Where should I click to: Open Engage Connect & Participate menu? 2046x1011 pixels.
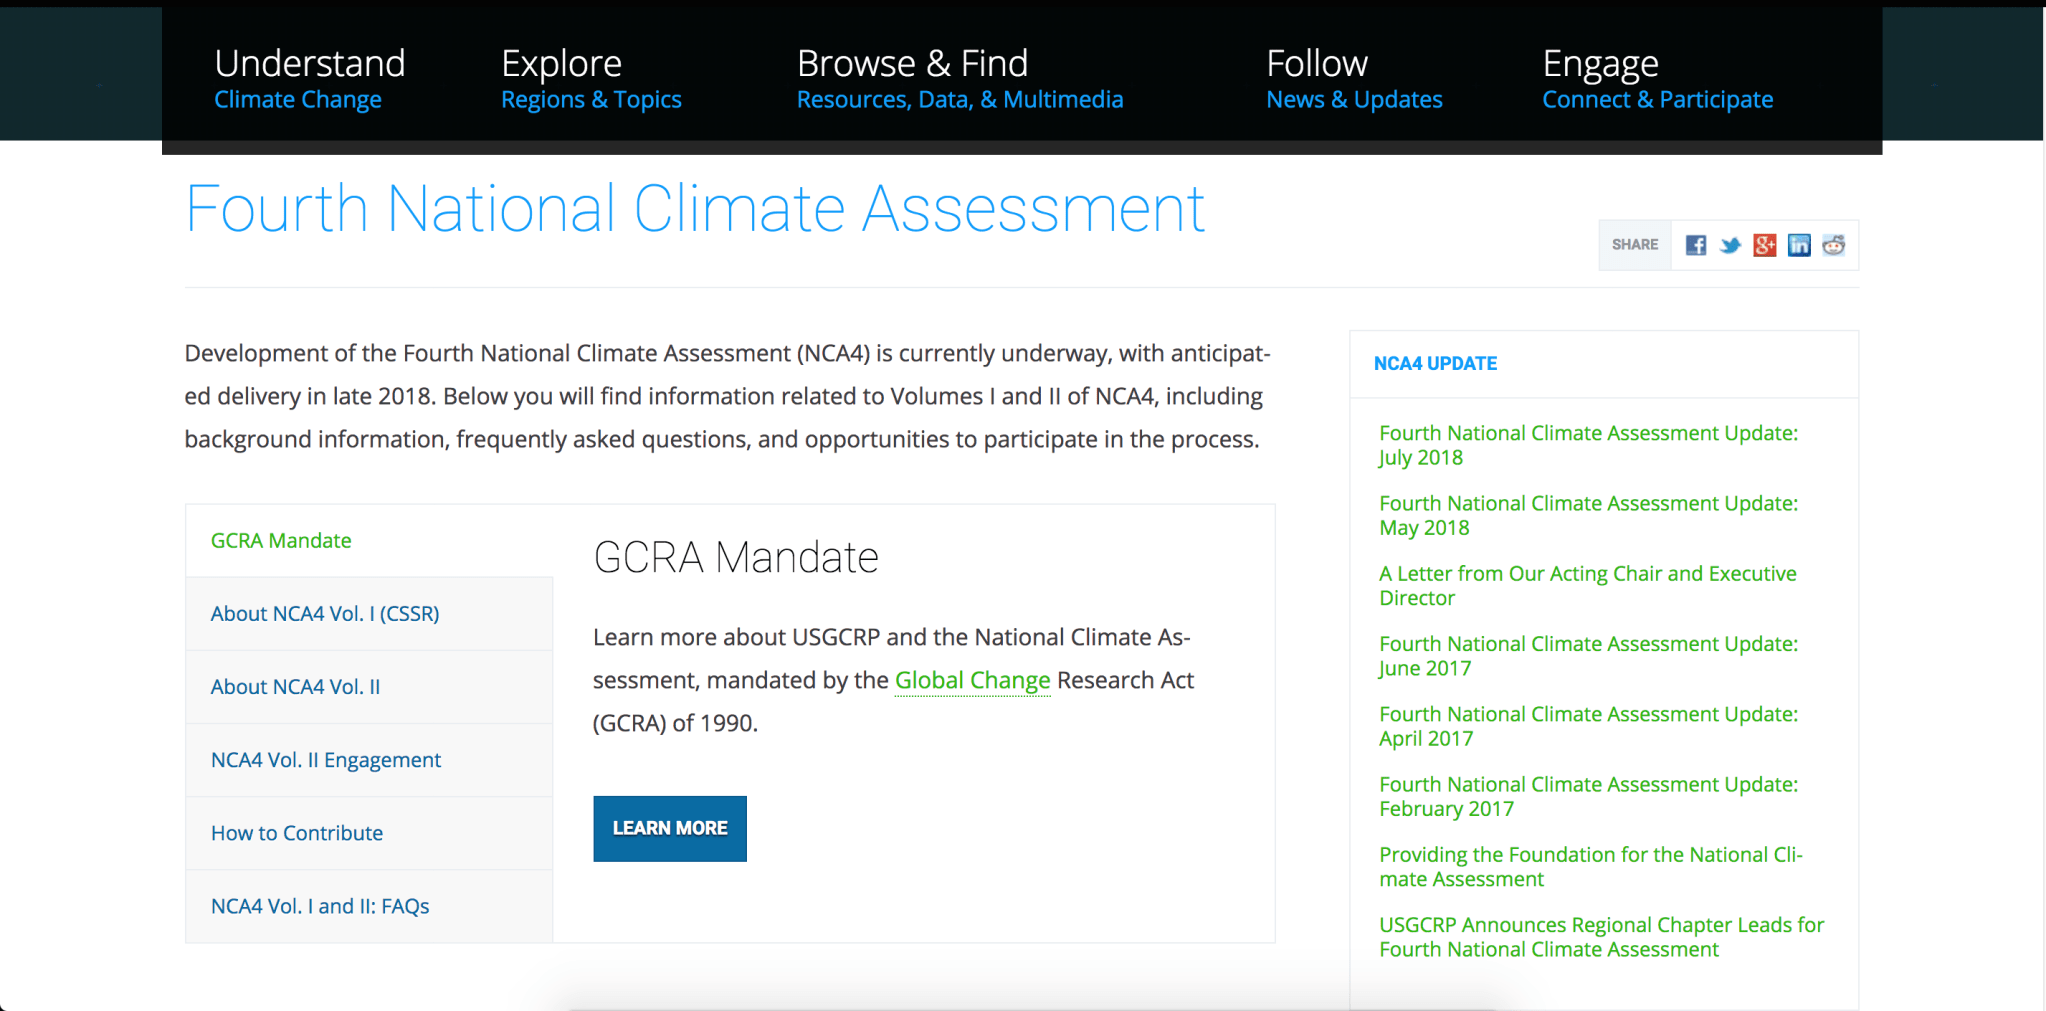[1657, 78]
